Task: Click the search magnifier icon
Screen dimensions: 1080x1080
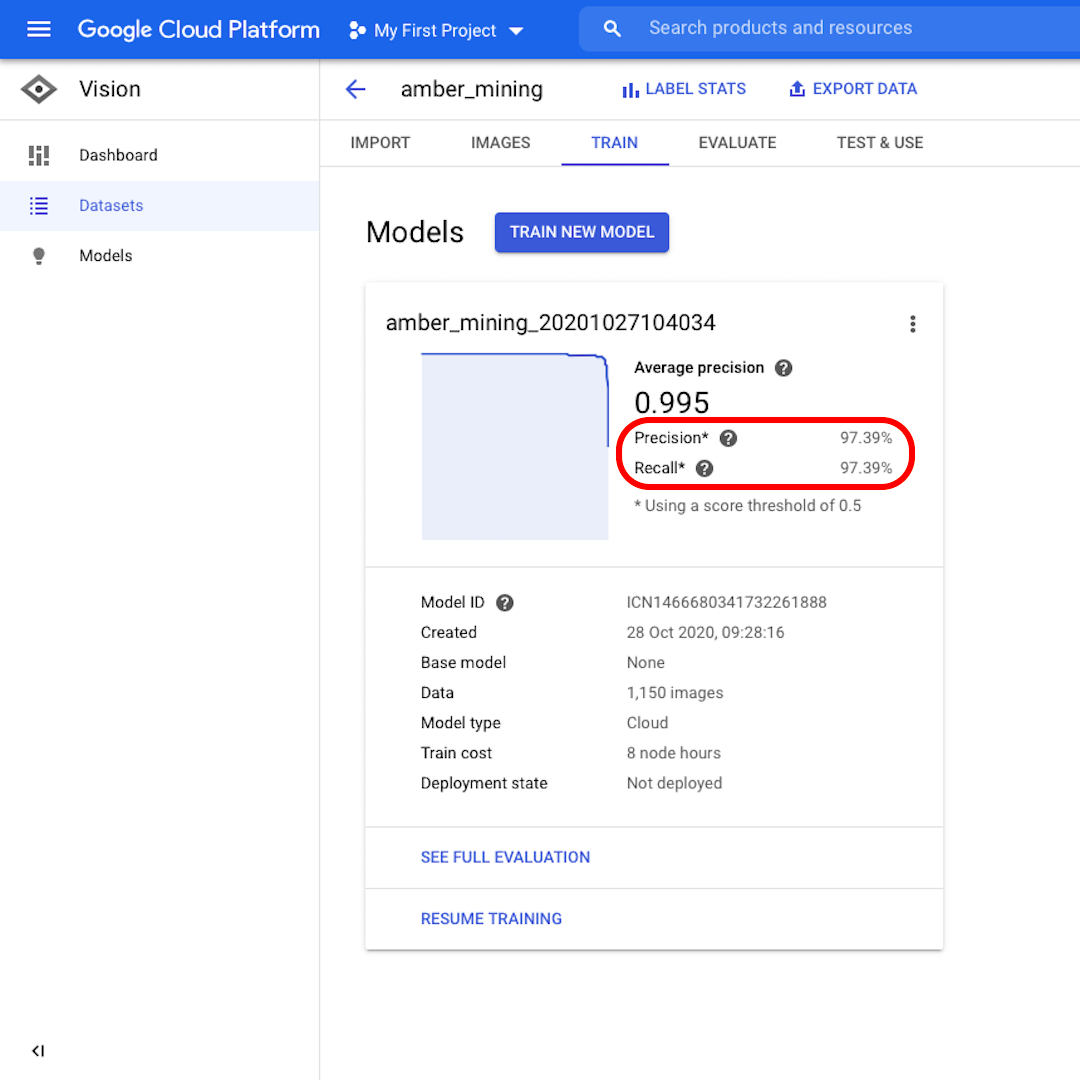Action: click(x=612, y=28)
